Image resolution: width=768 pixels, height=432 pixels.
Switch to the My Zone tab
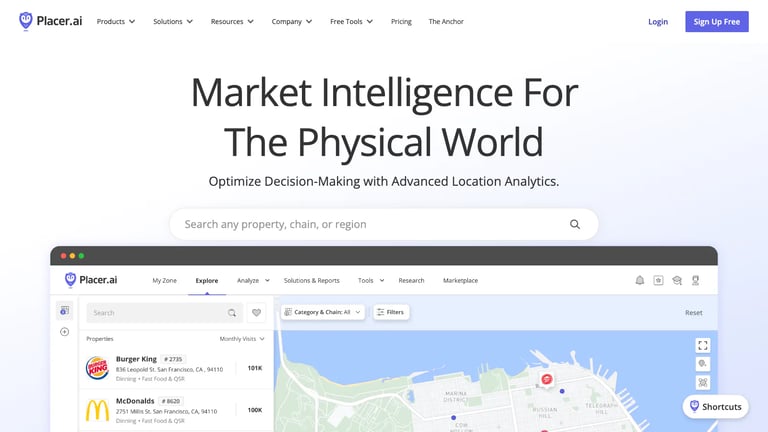point(165,281)
